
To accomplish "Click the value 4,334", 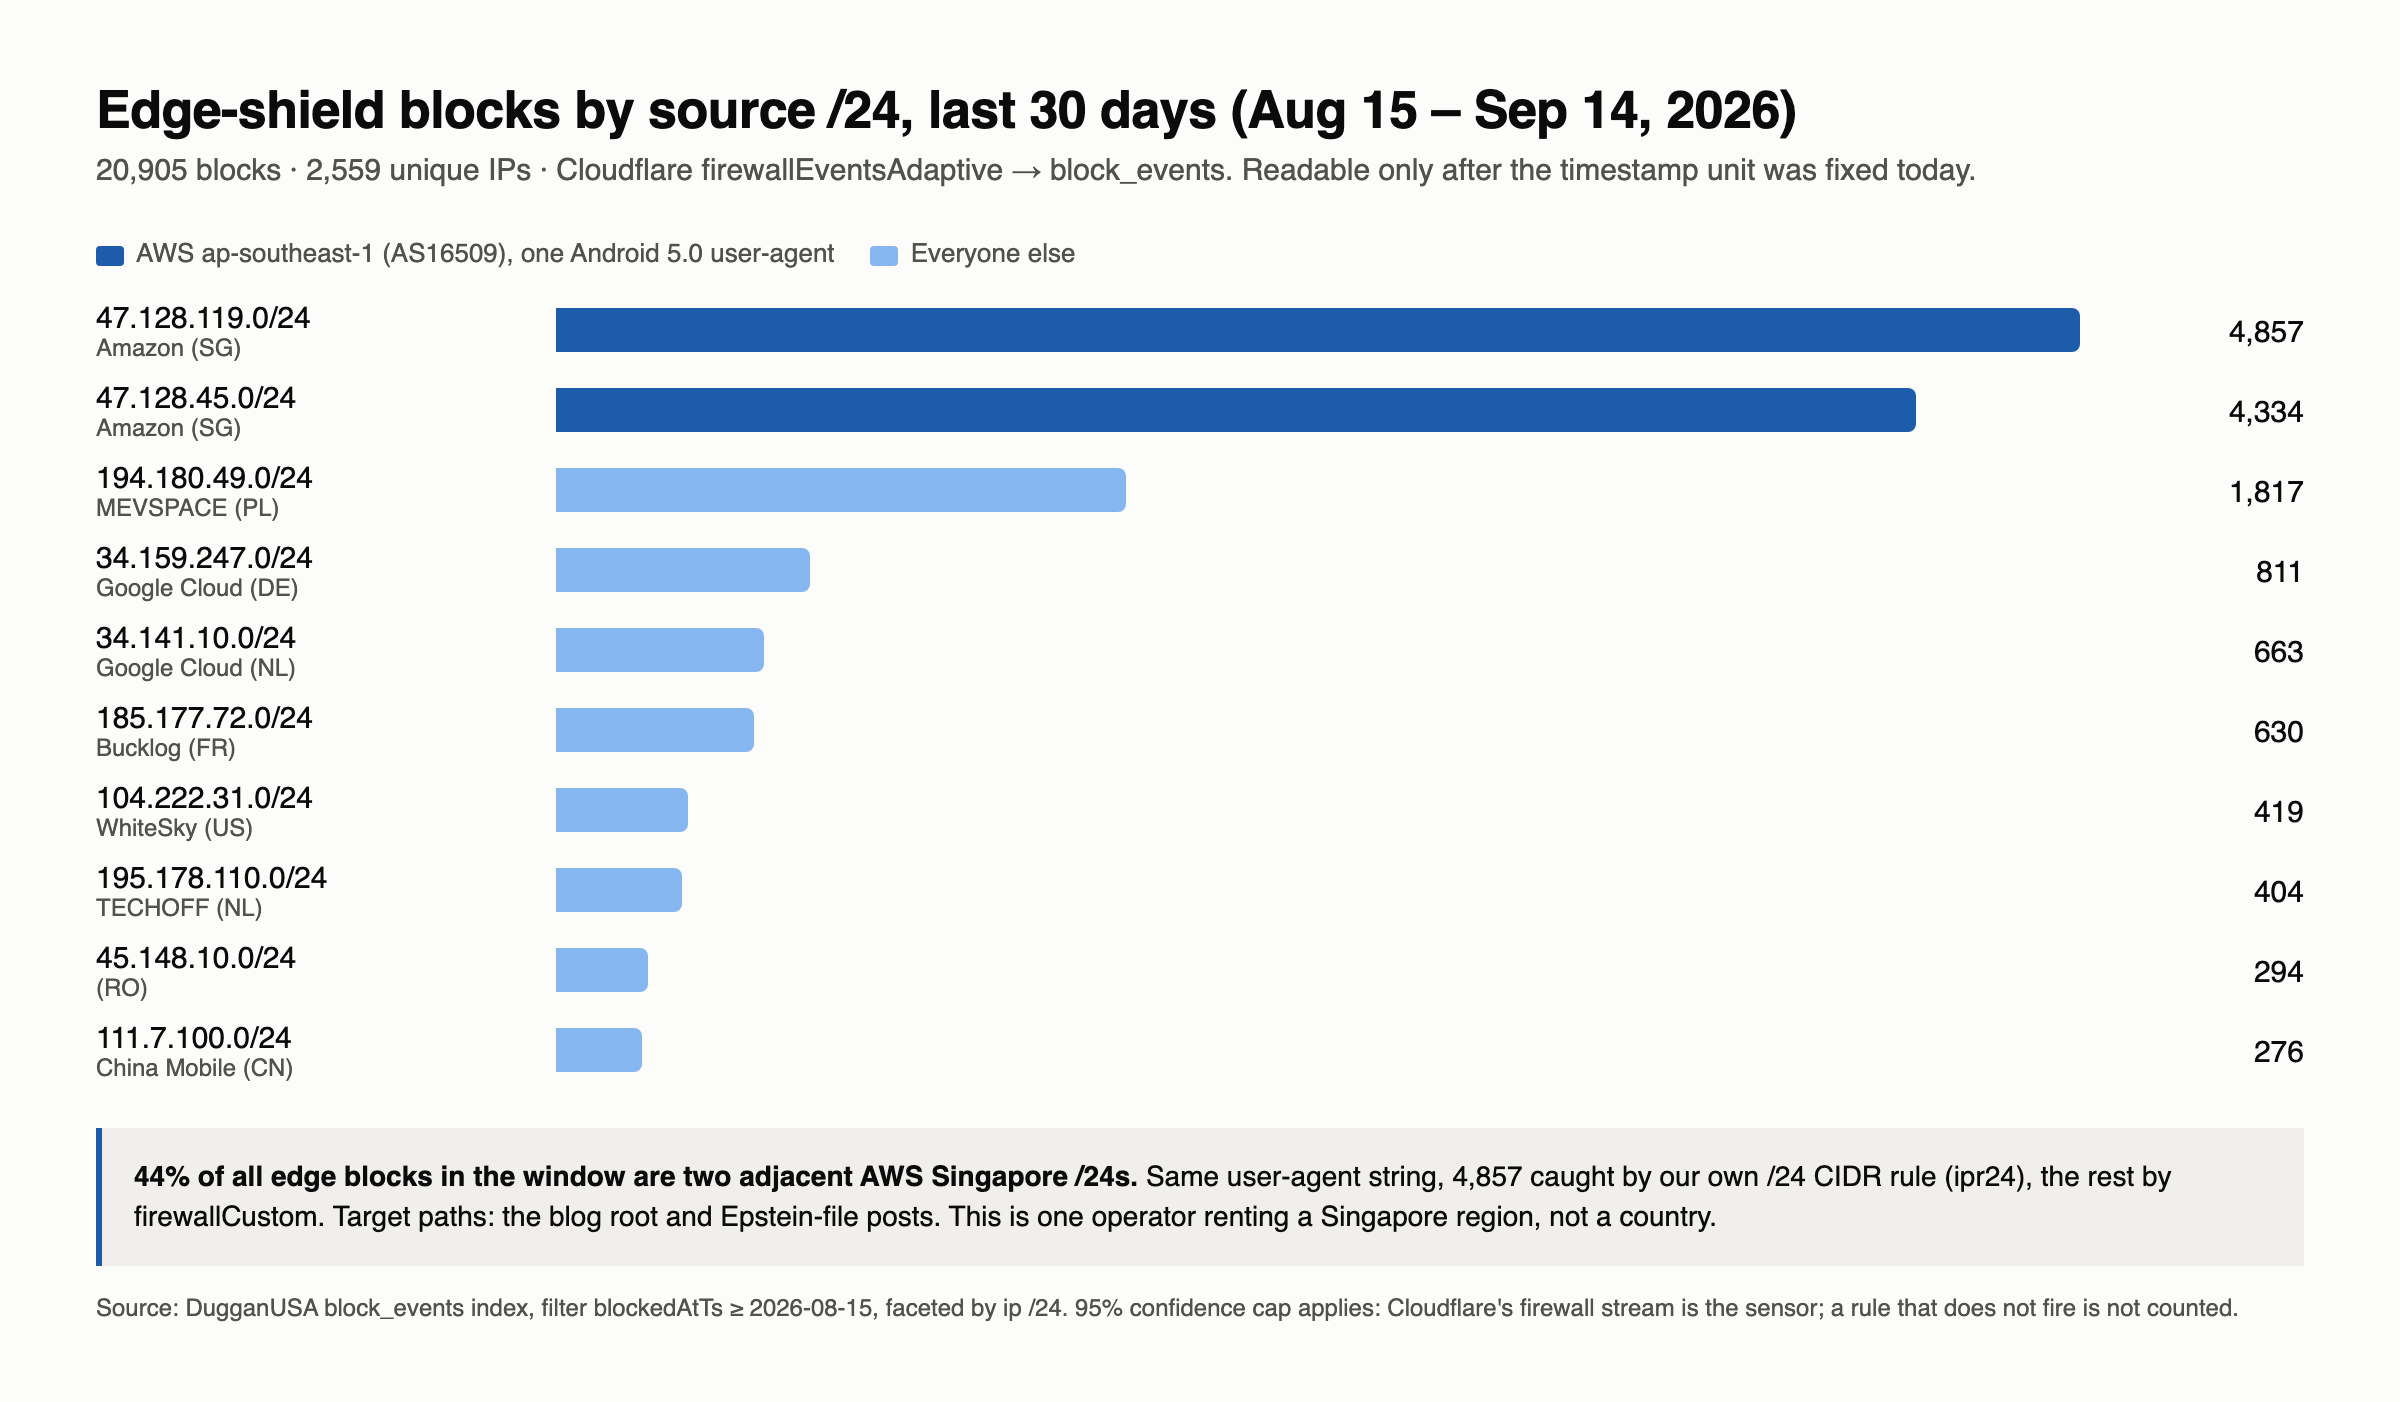I will 2266,412.
